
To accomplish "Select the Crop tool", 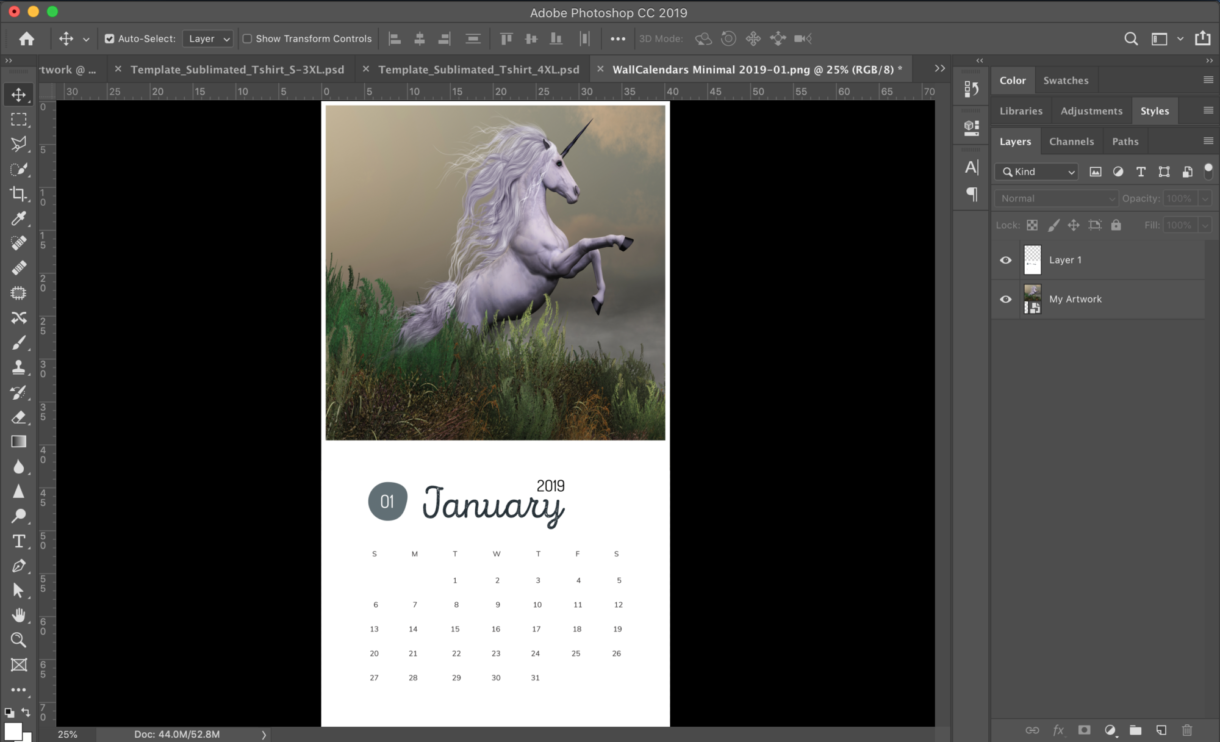I will coord(19,194).
